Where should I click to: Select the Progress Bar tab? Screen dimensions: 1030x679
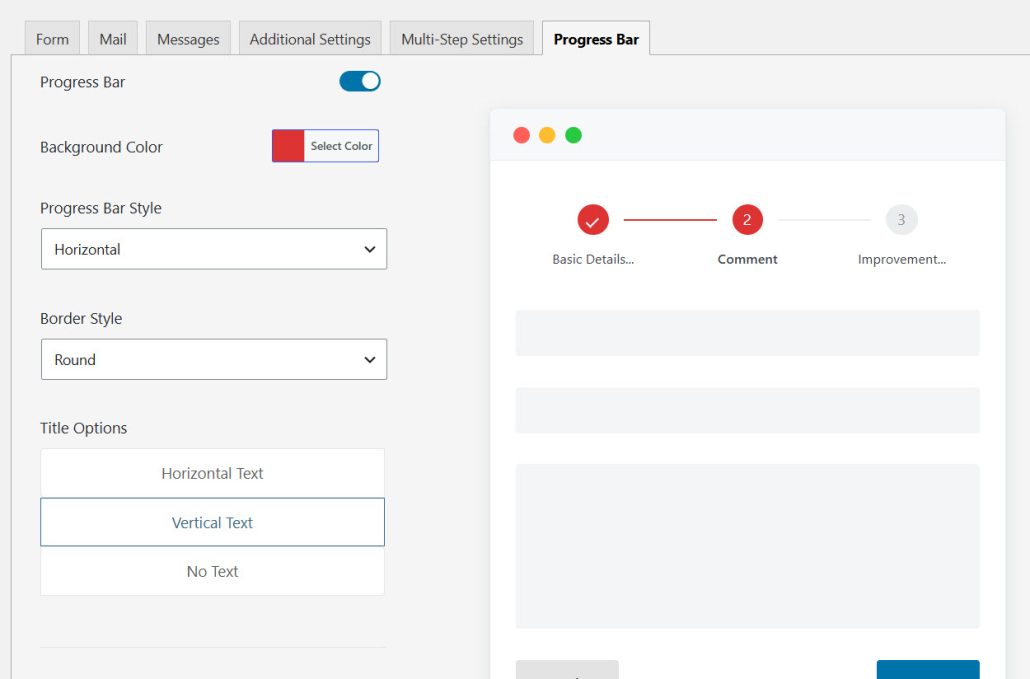(x=596, y=39)
